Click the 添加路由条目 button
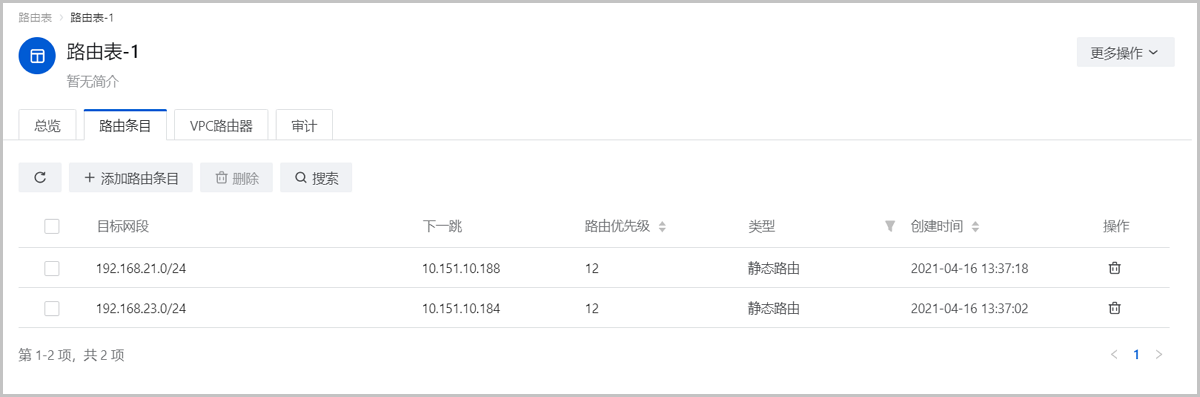Viewport: 1200px width, 397px height. pos(130,178)
